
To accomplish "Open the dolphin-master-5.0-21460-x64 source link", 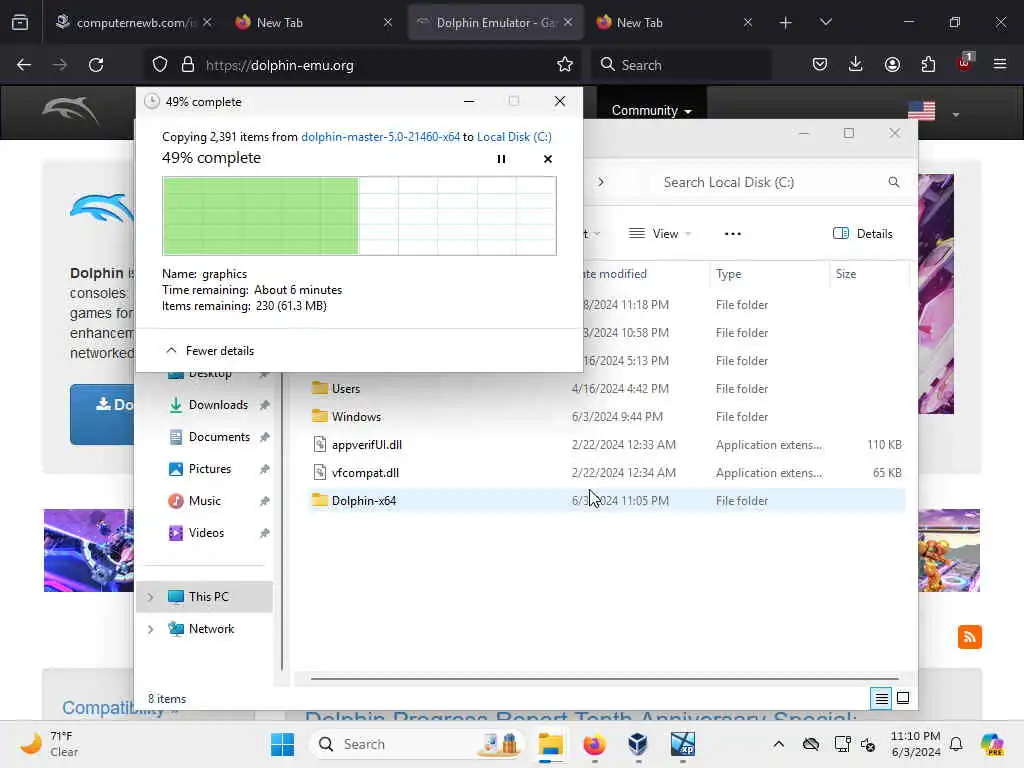I will pos(380,136).
